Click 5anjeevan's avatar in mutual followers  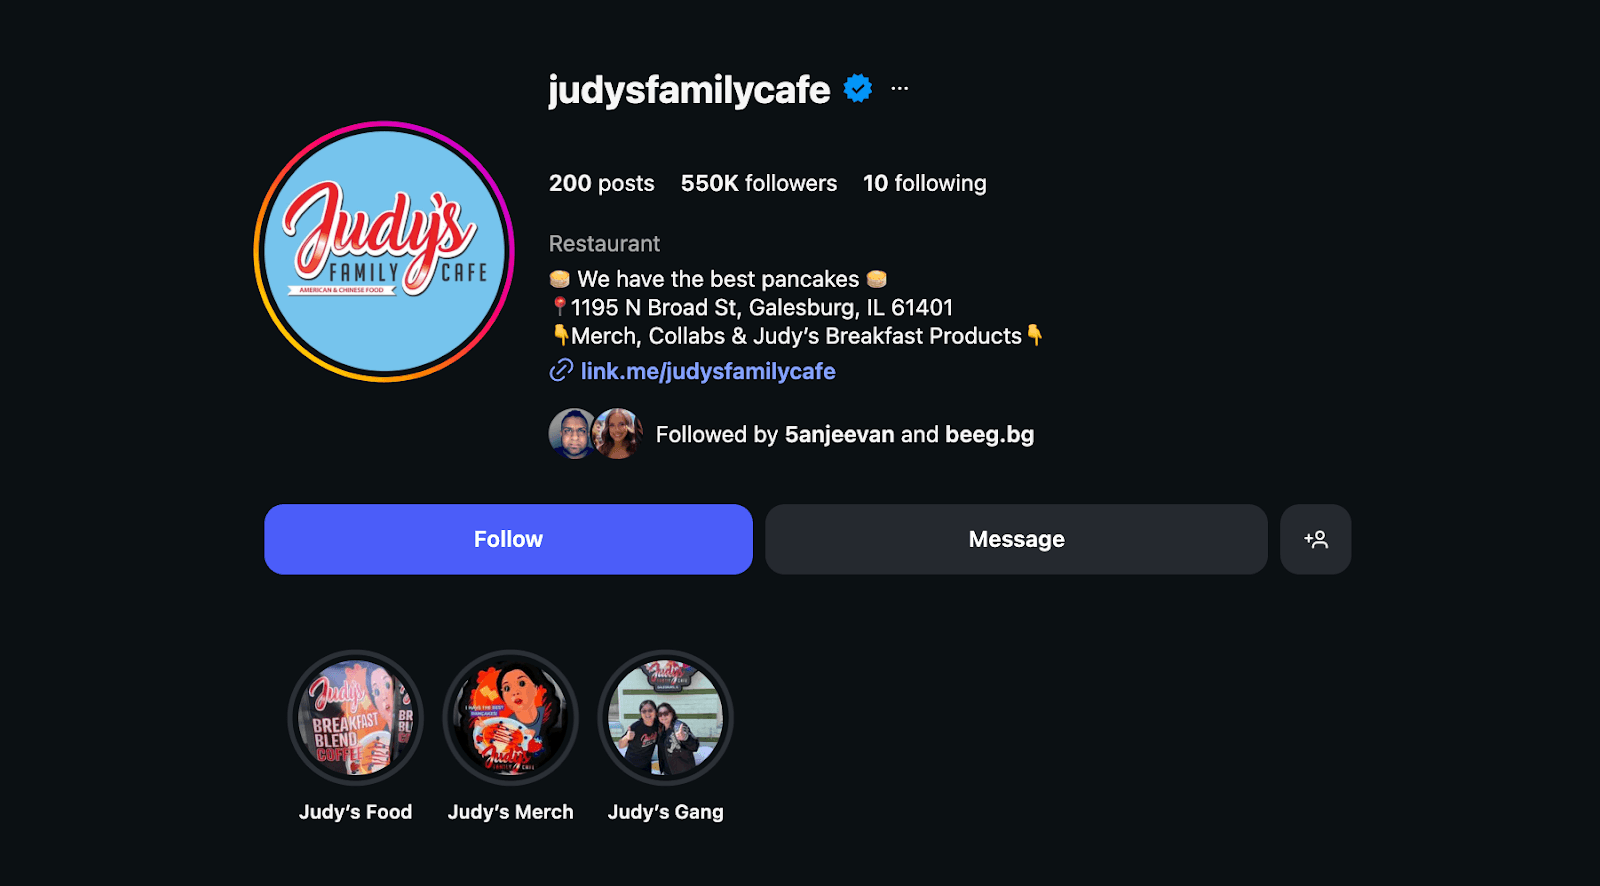pyautogui.click(x=572, y=434)
